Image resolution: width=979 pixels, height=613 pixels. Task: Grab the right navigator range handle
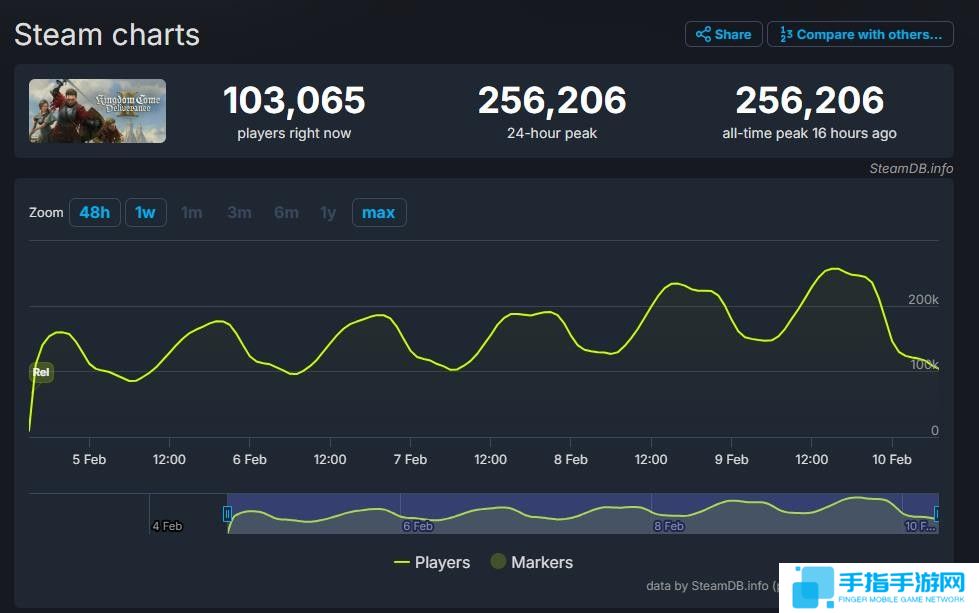tap(937, 513)
